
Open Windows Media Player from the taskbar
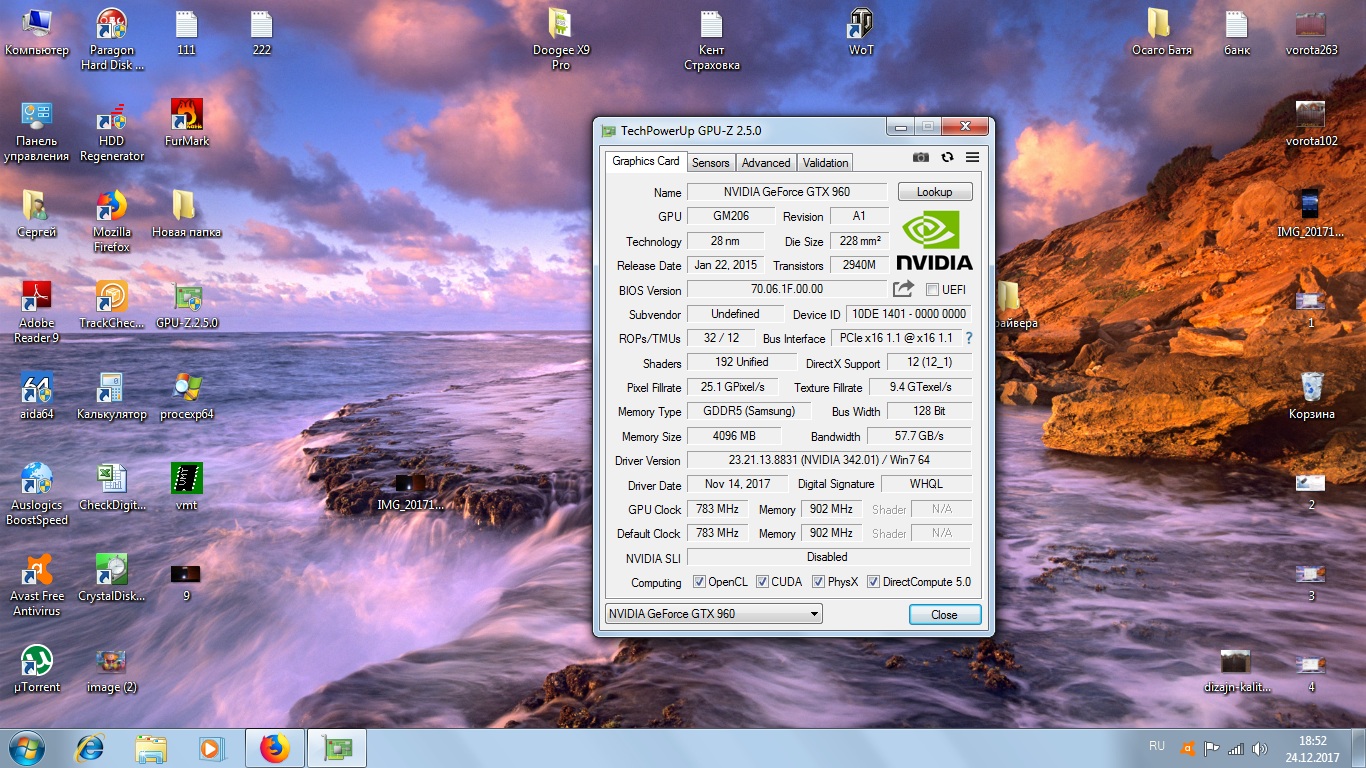coord(210,748)
